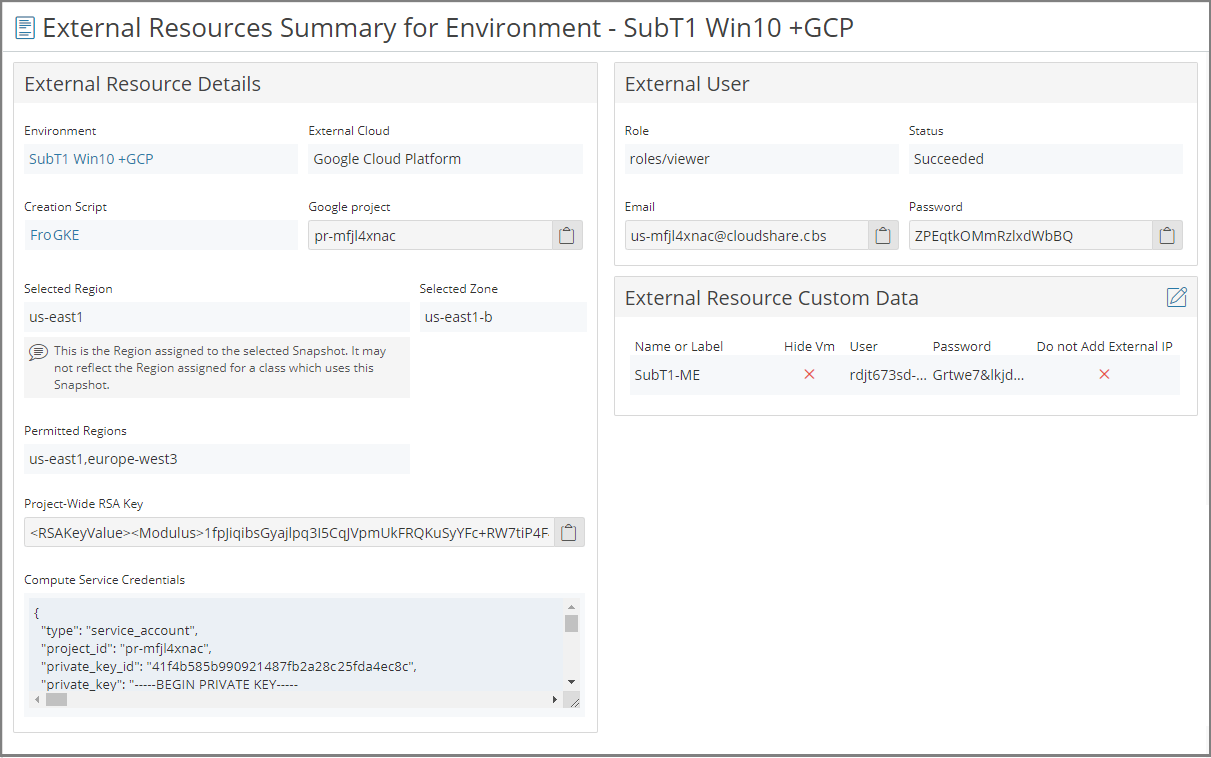Copy the Project-Wide RSA Key value
Screen dimensions: 1211x758
(567, 532)
